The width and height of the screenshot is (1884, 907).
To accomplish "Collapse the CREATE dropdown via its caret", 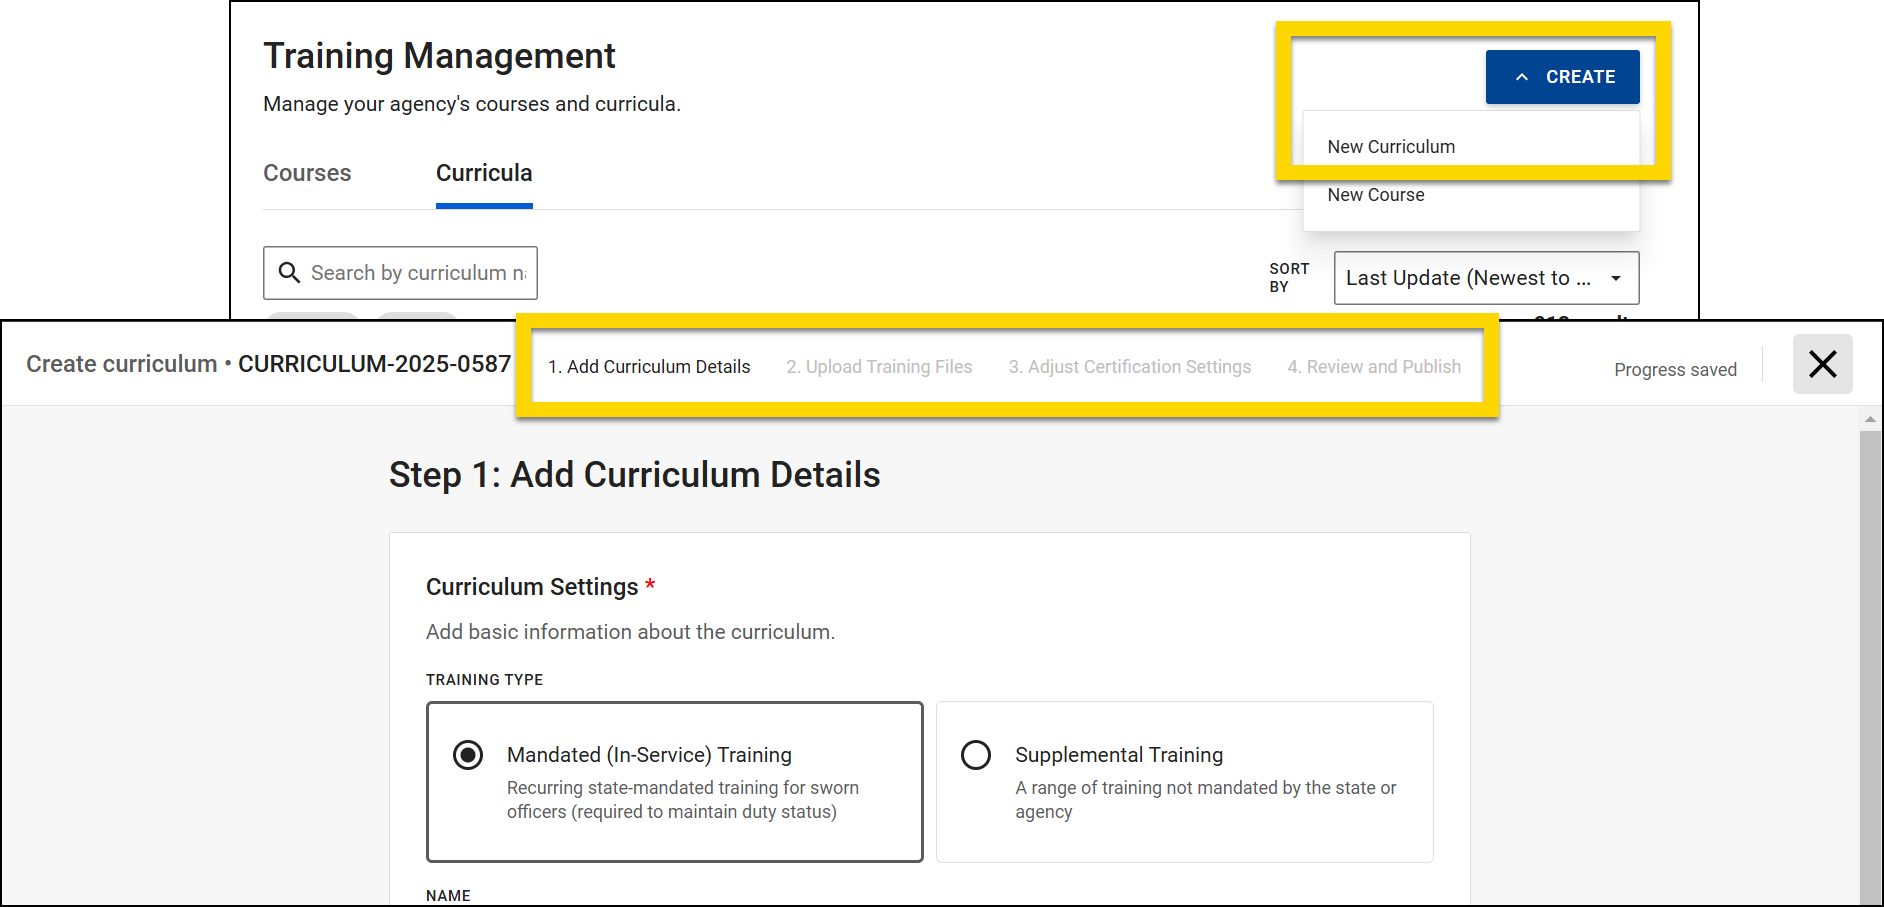I will click(x=1523, y=76).
